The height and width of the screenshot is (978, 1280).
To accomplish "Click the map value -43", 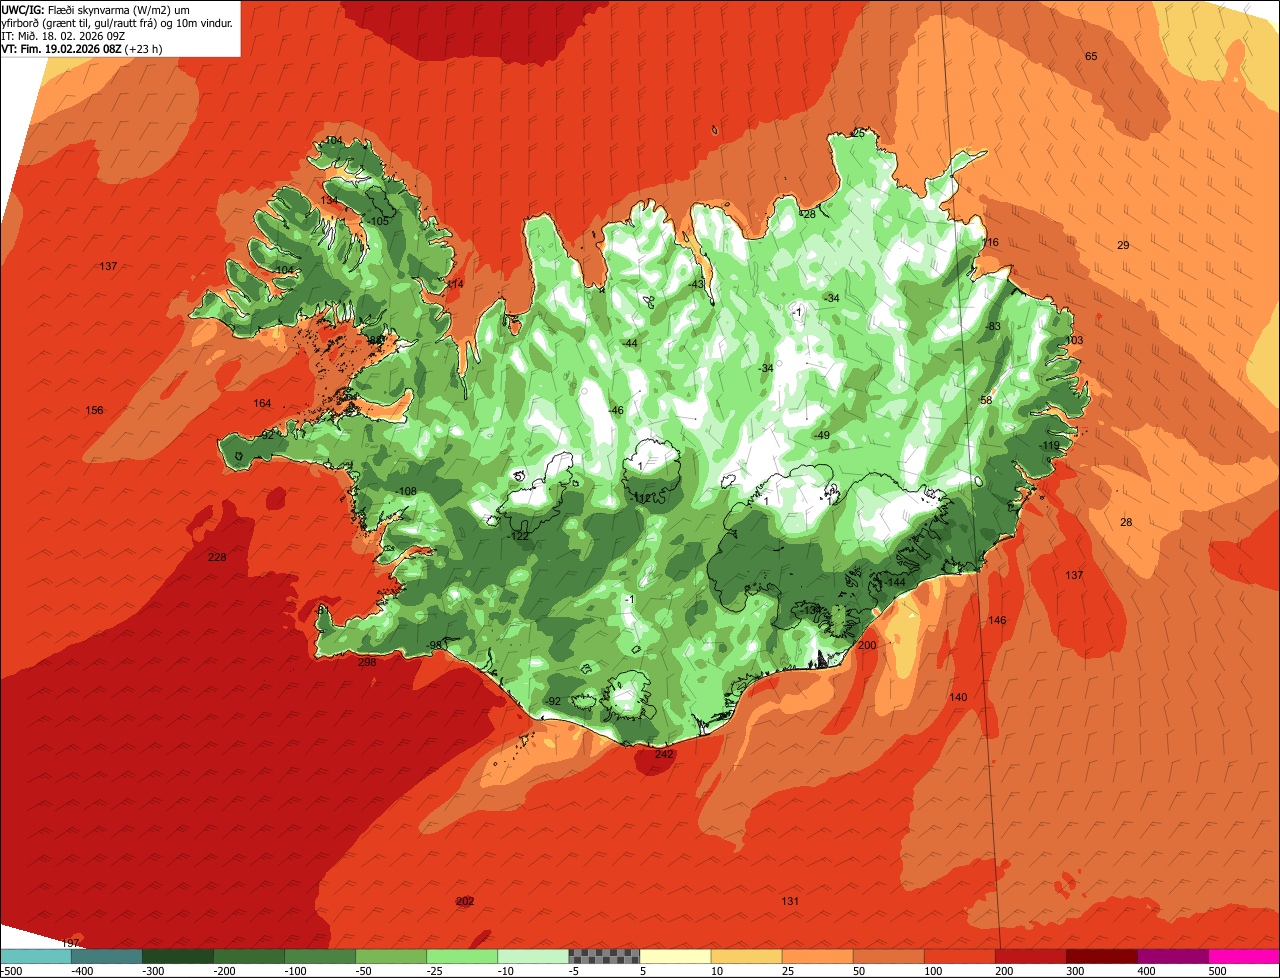I will [696, 284].
